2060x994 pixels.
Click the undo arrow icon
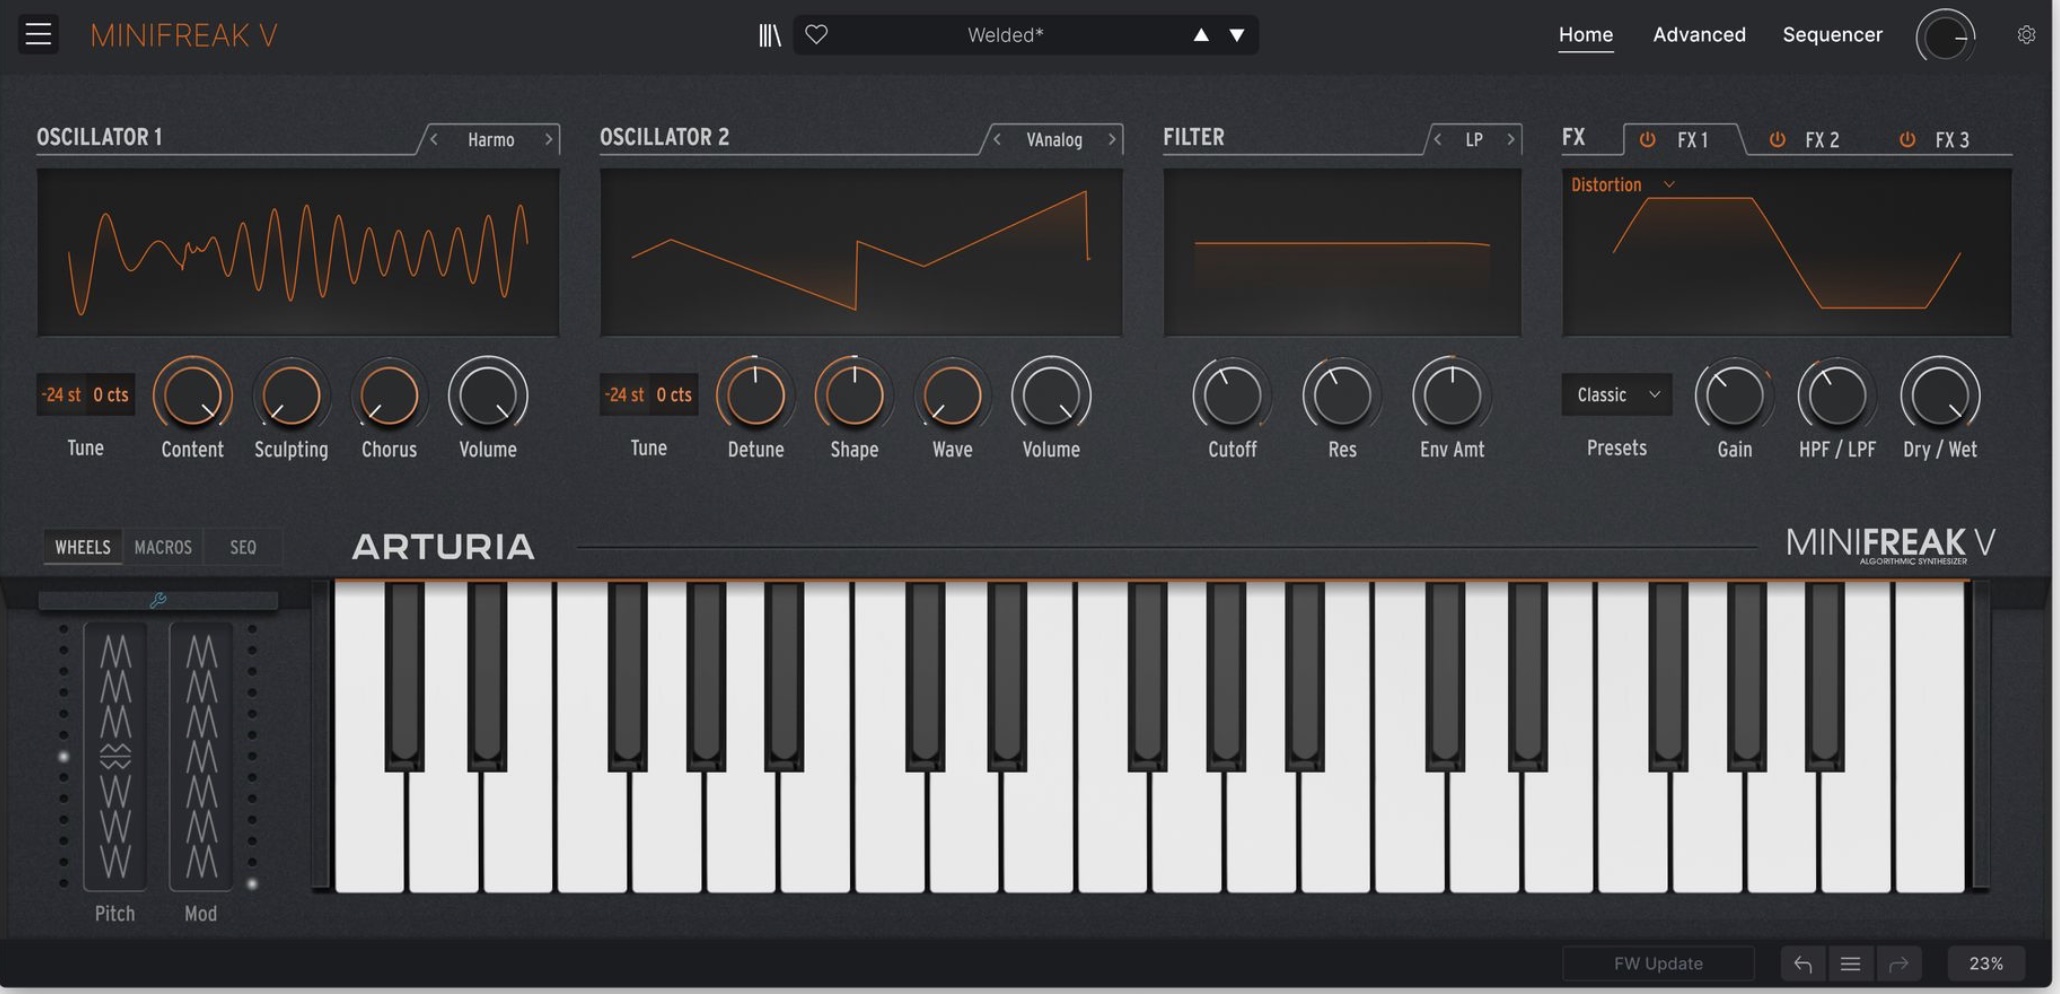[x=1805, y=963]
